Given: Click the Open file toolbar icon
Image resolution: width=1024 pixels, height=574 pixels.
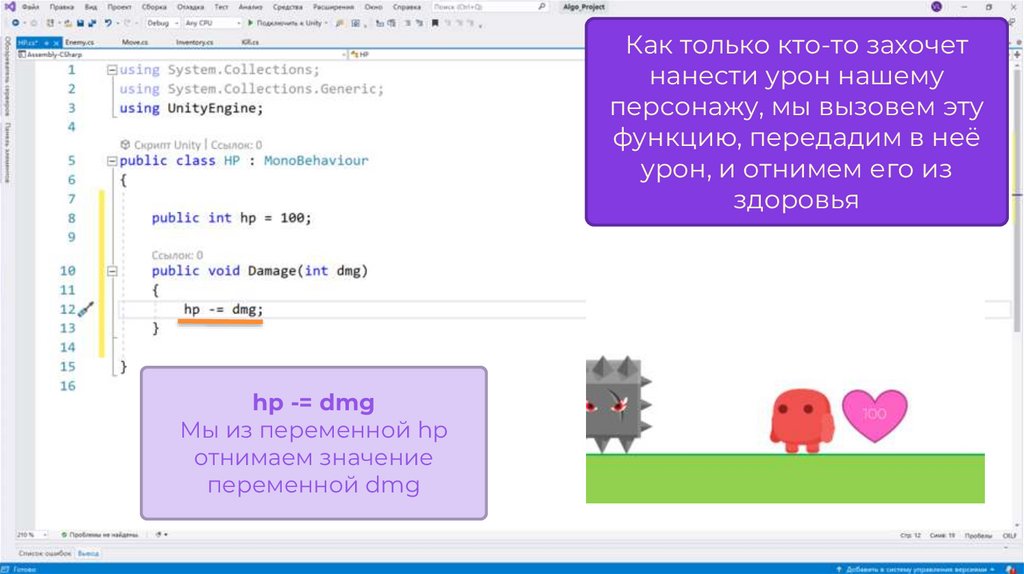Looking at the screenshot, I should [x=67, y=23].
